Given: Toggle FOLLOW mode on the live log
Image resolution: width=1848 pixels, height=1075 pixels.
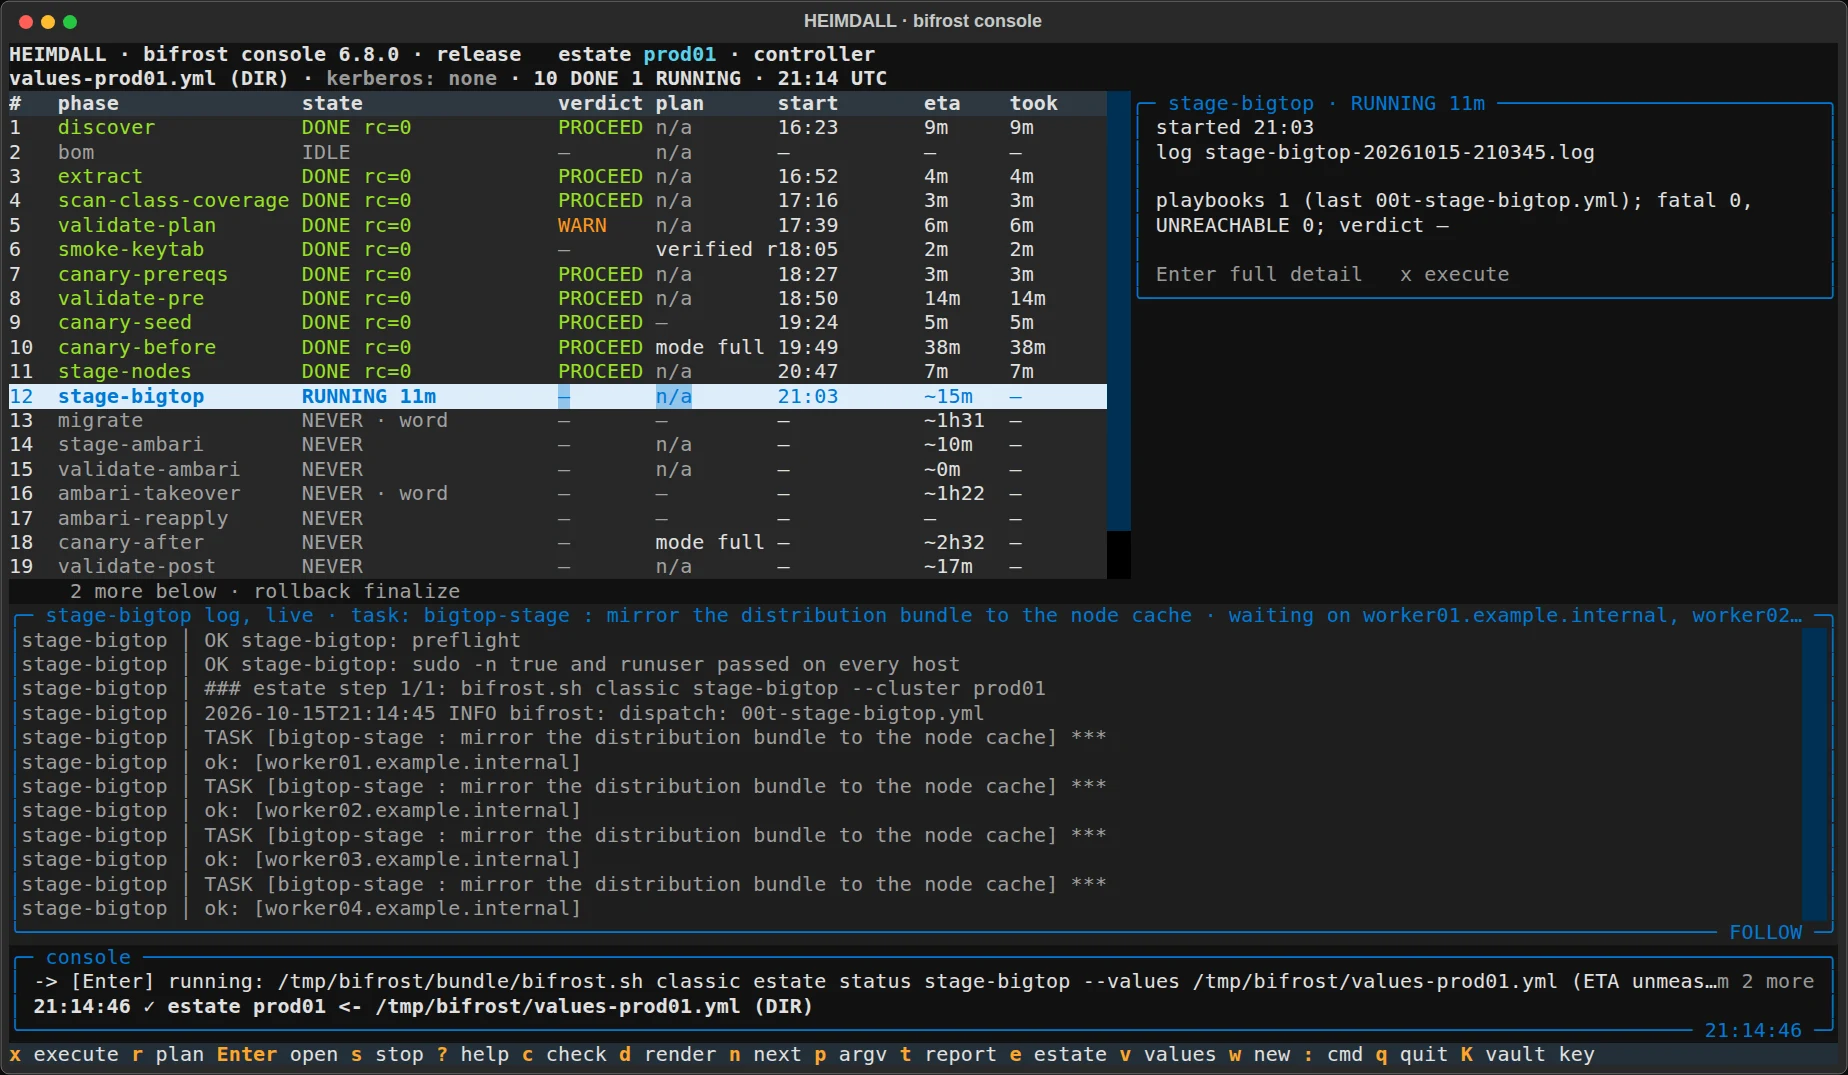Looking at the screenshot, I should (1765, 932).
